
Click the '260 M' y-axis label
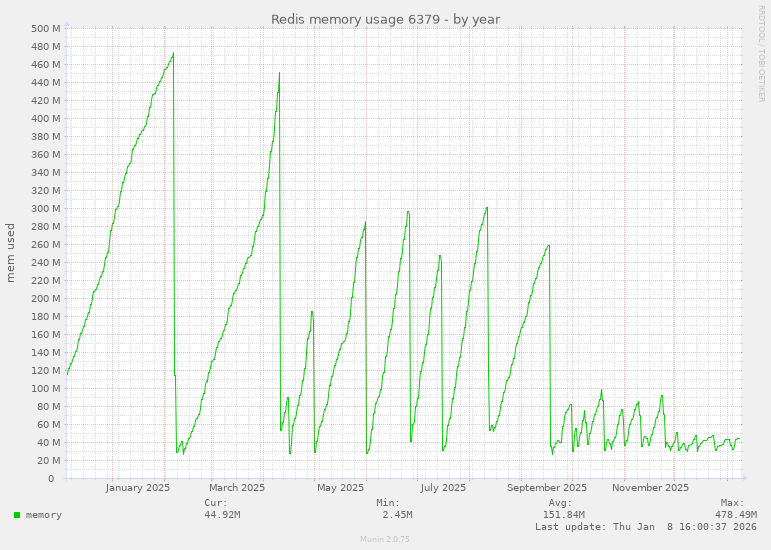coord(46,244)
